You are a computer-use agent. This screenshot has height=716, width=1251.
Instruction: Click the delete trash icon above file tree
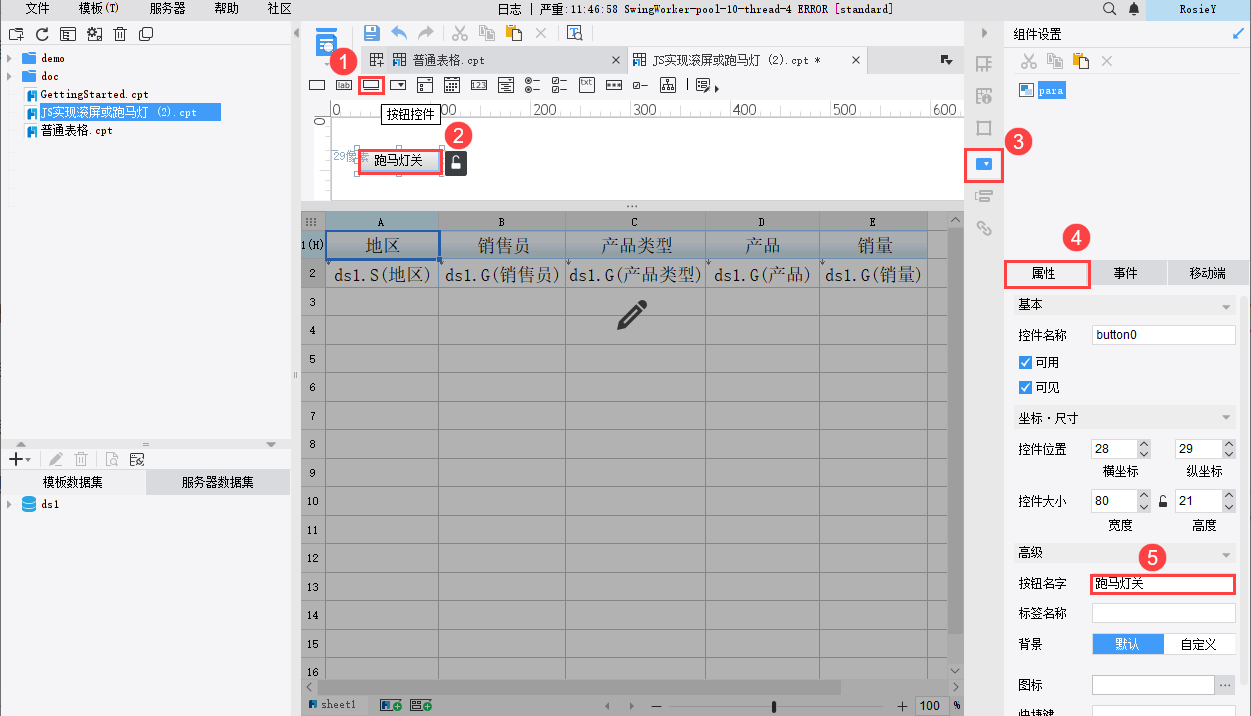(120, 34)
